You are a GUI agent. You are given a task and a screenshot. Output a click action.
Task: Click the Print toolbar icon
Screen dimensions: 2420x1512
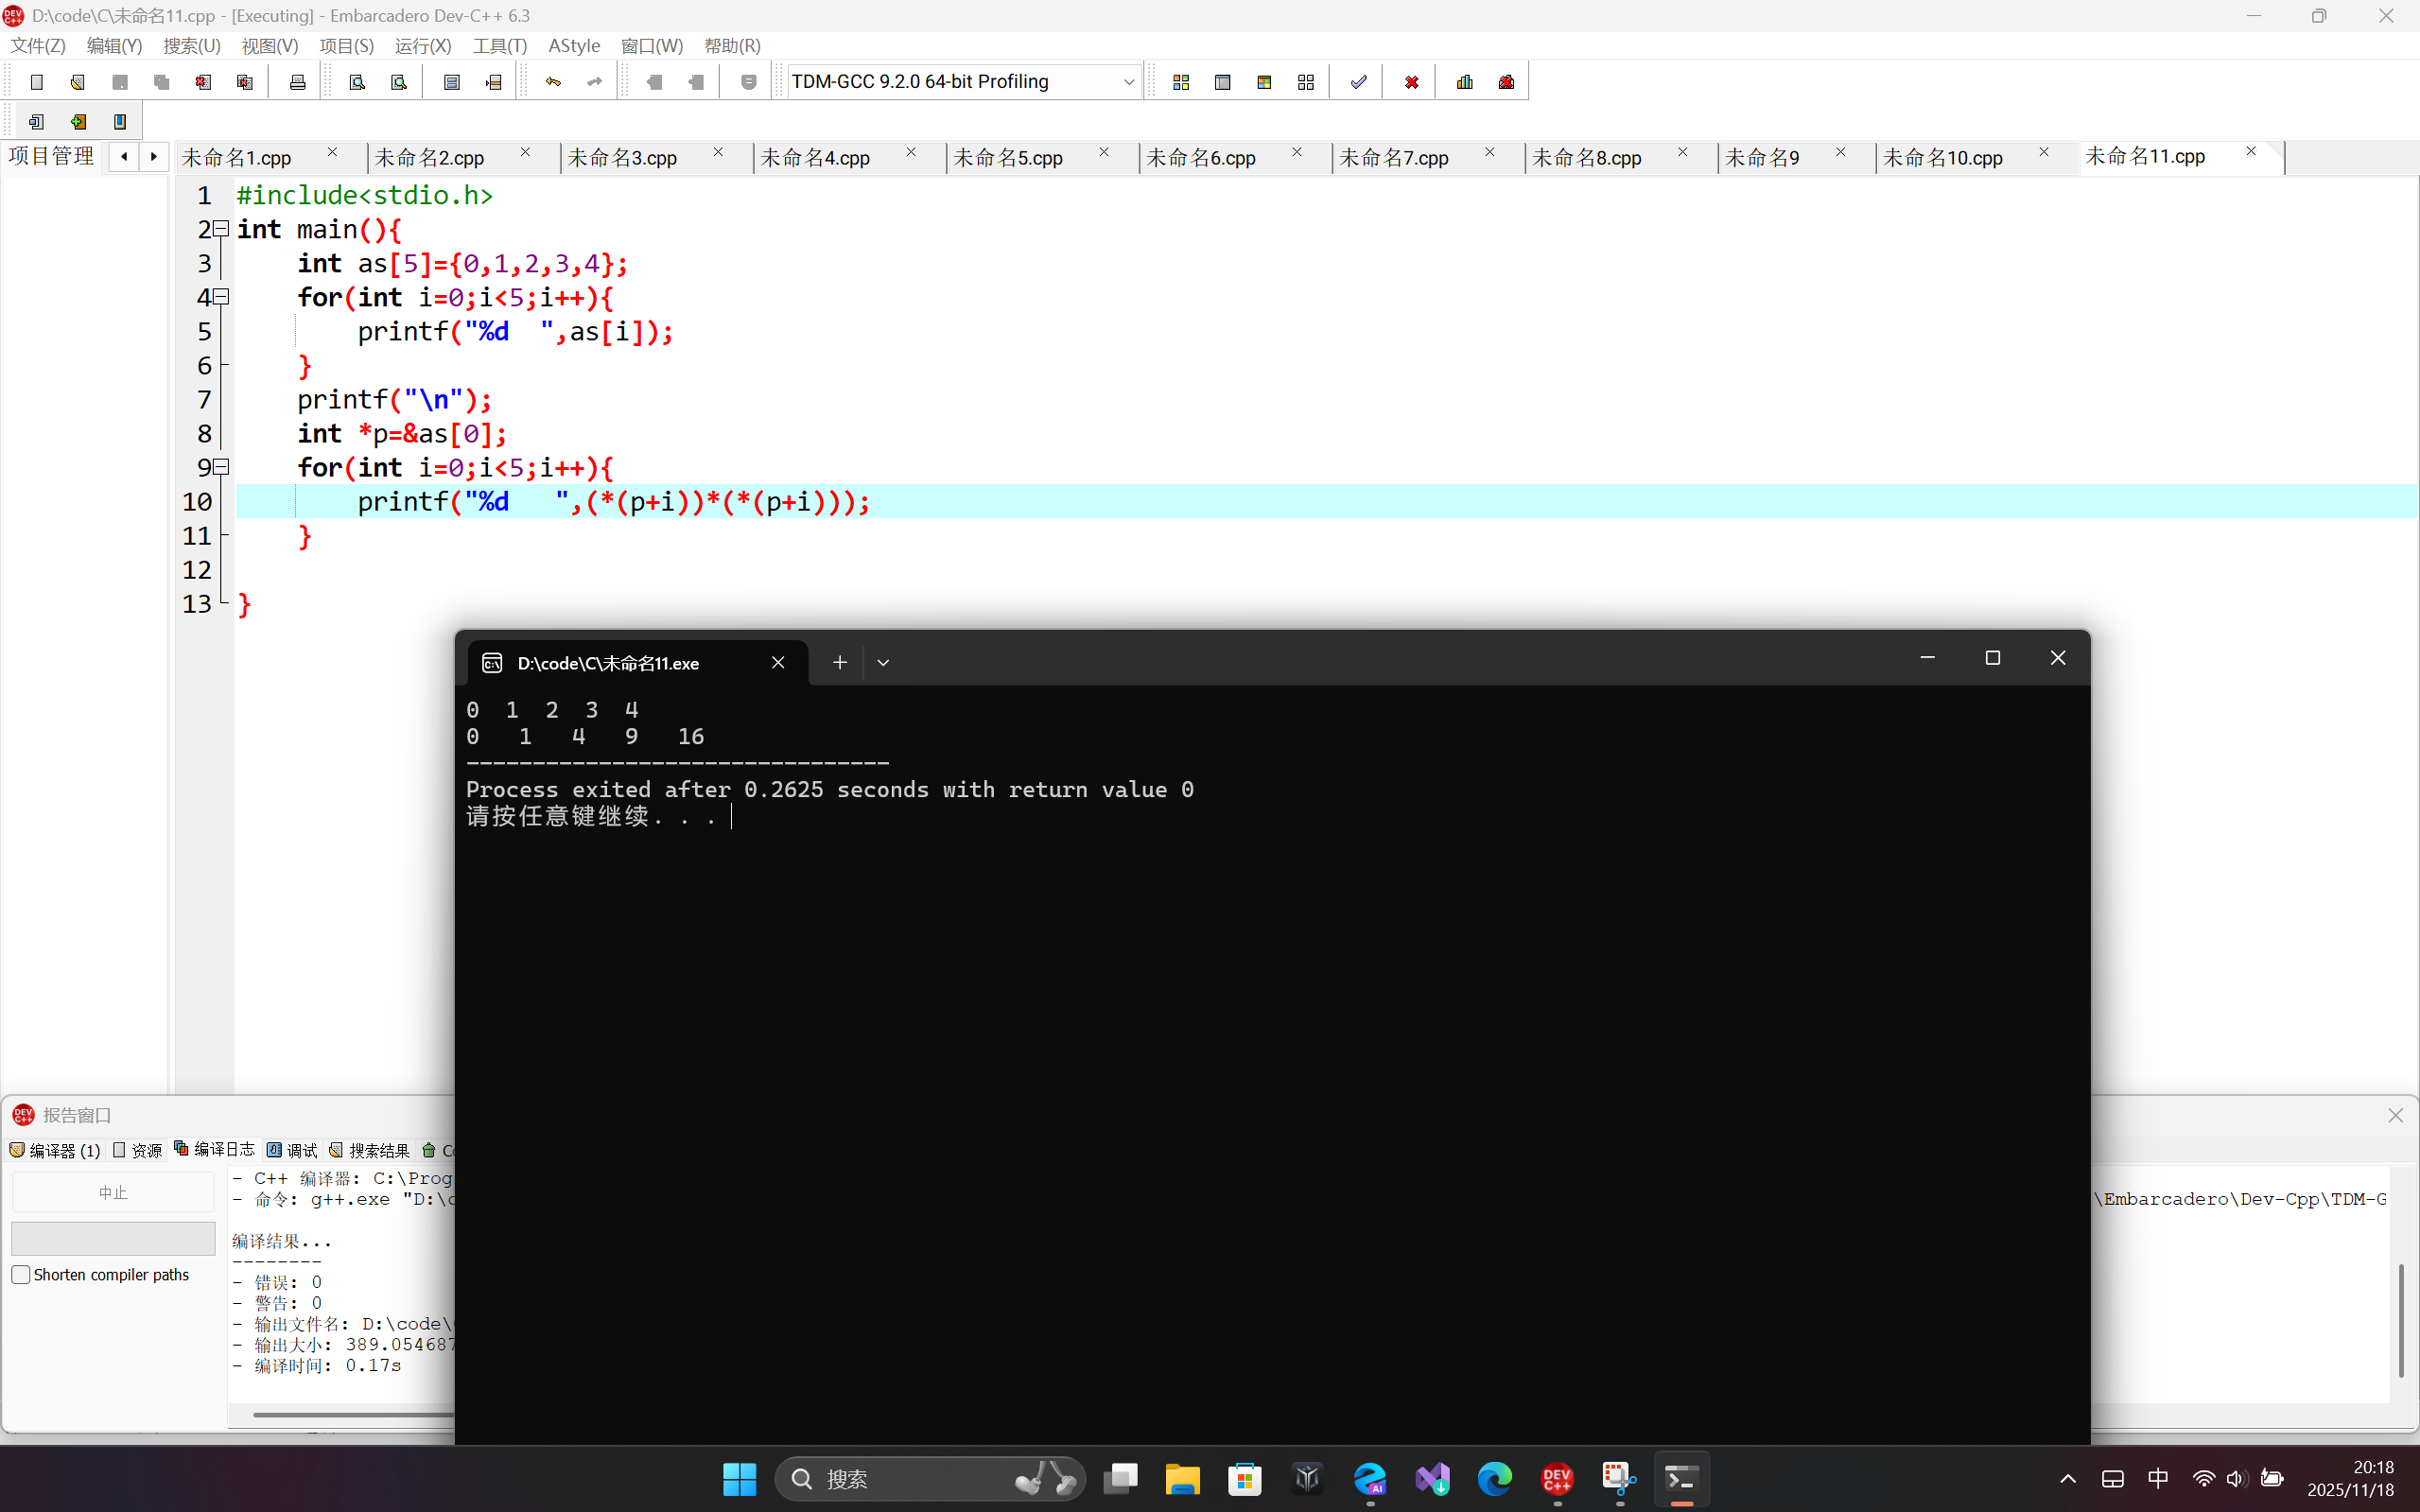click(x=297, y=82)
